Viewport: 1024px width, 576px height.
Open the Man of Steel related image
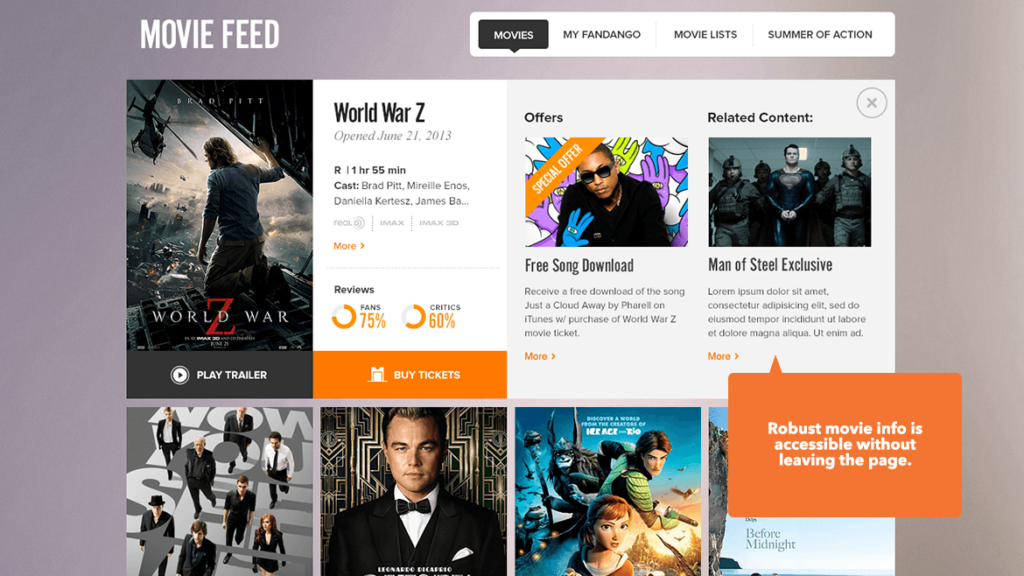click(x=790, y=192)
